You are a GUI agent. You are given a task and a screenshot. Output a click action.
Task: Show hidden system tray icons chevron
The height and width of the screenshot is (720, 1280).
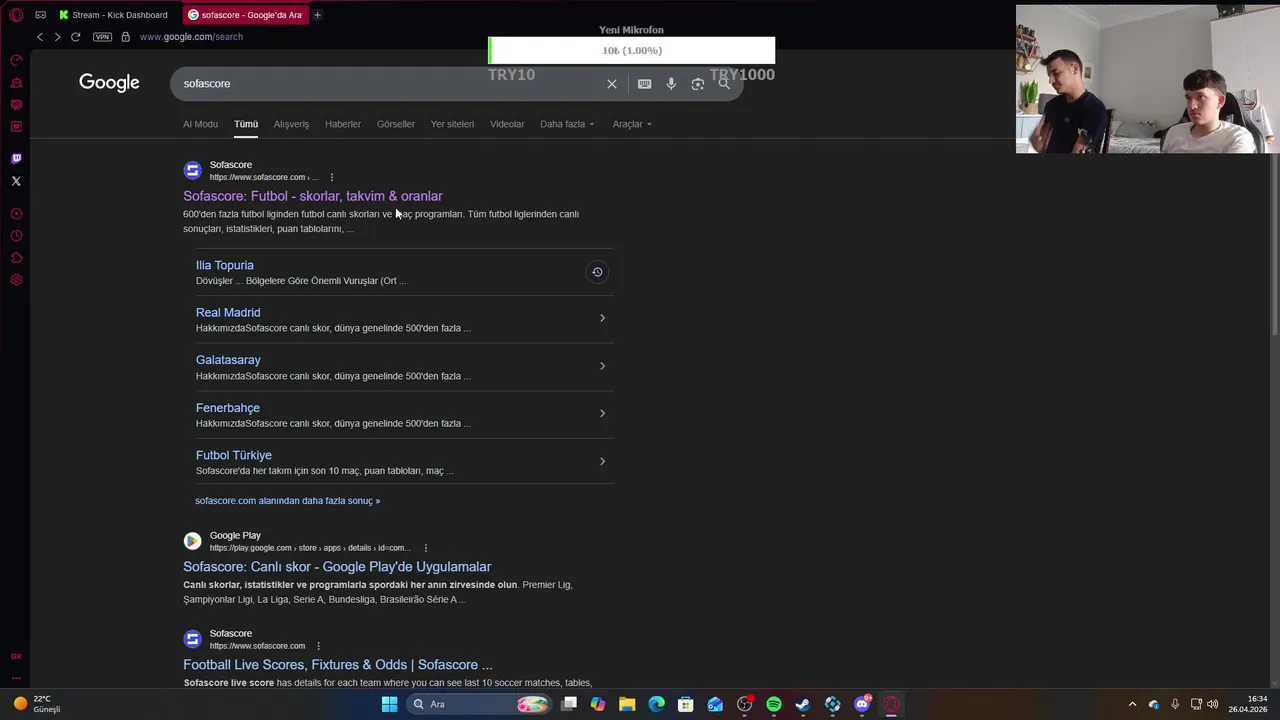tap(1132, 704)
